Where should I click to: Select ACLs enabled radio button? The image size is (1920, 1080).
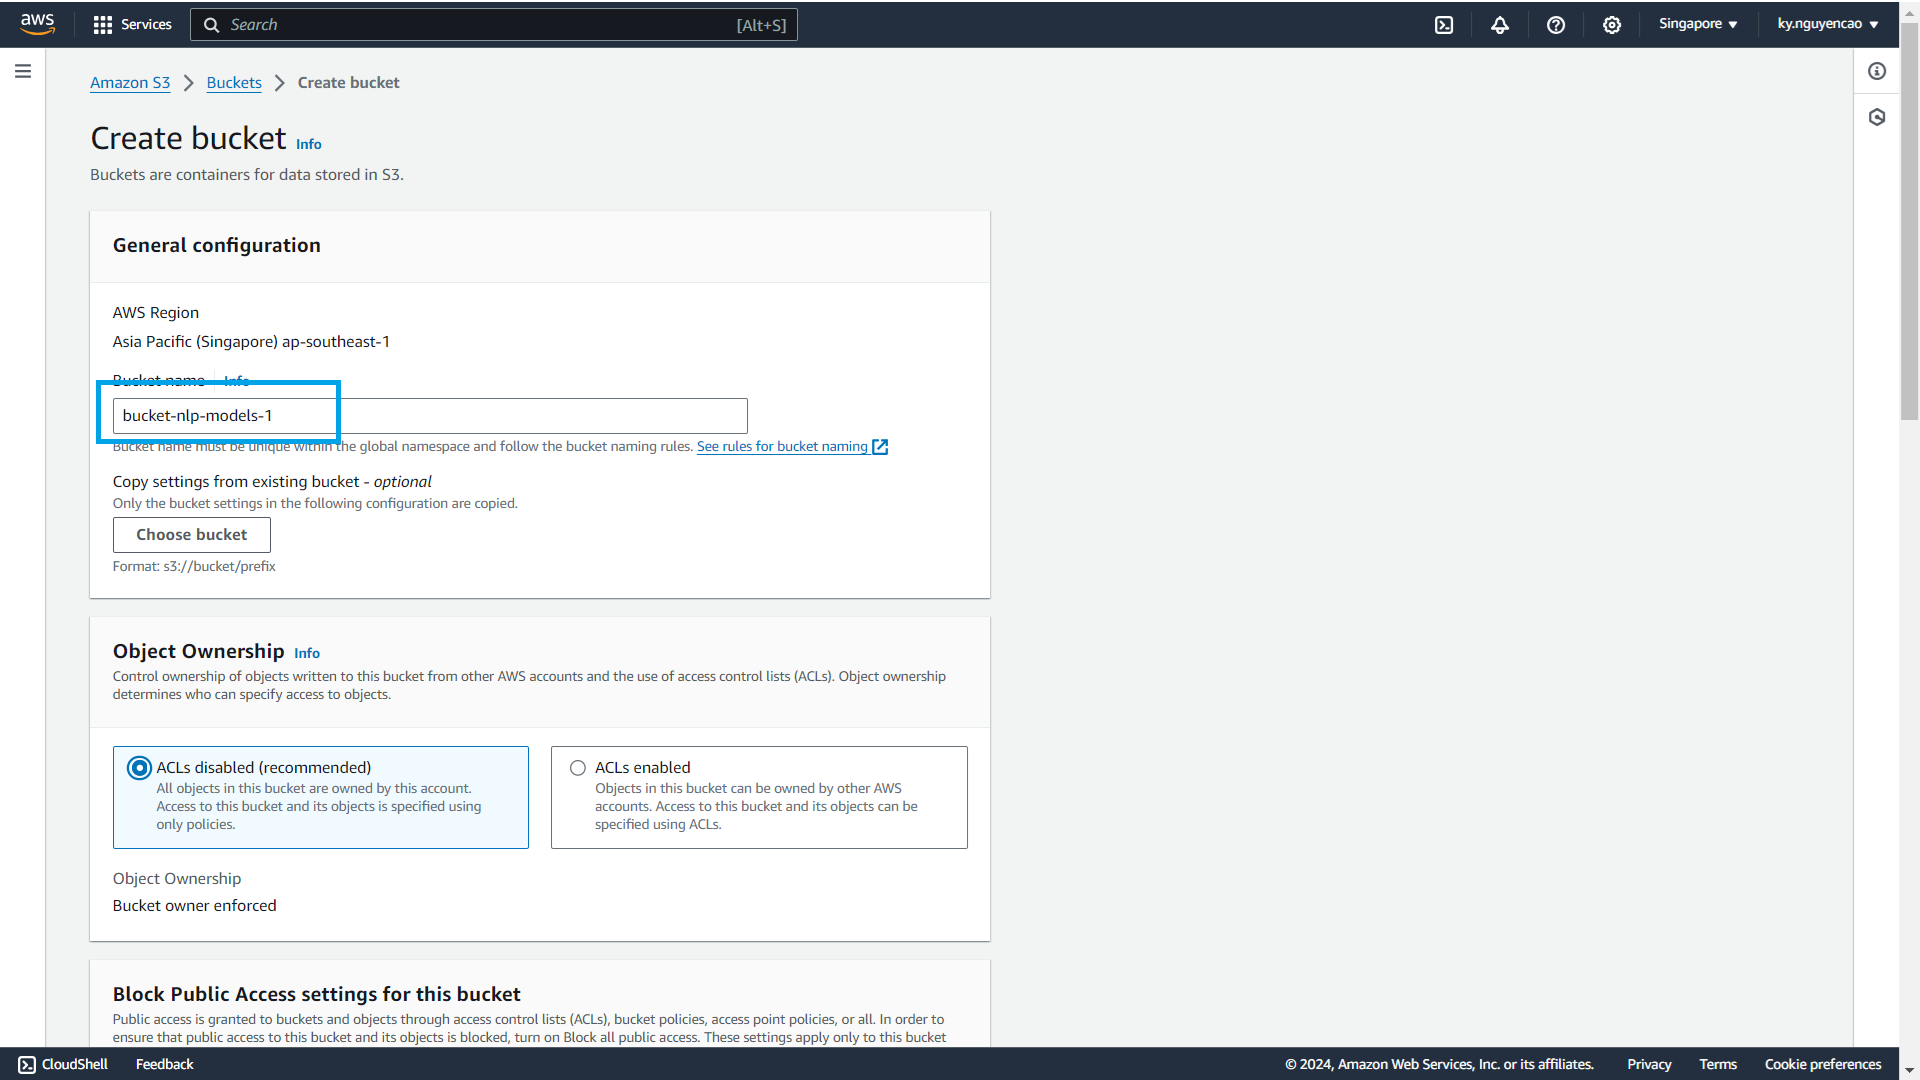click(576, 767)
